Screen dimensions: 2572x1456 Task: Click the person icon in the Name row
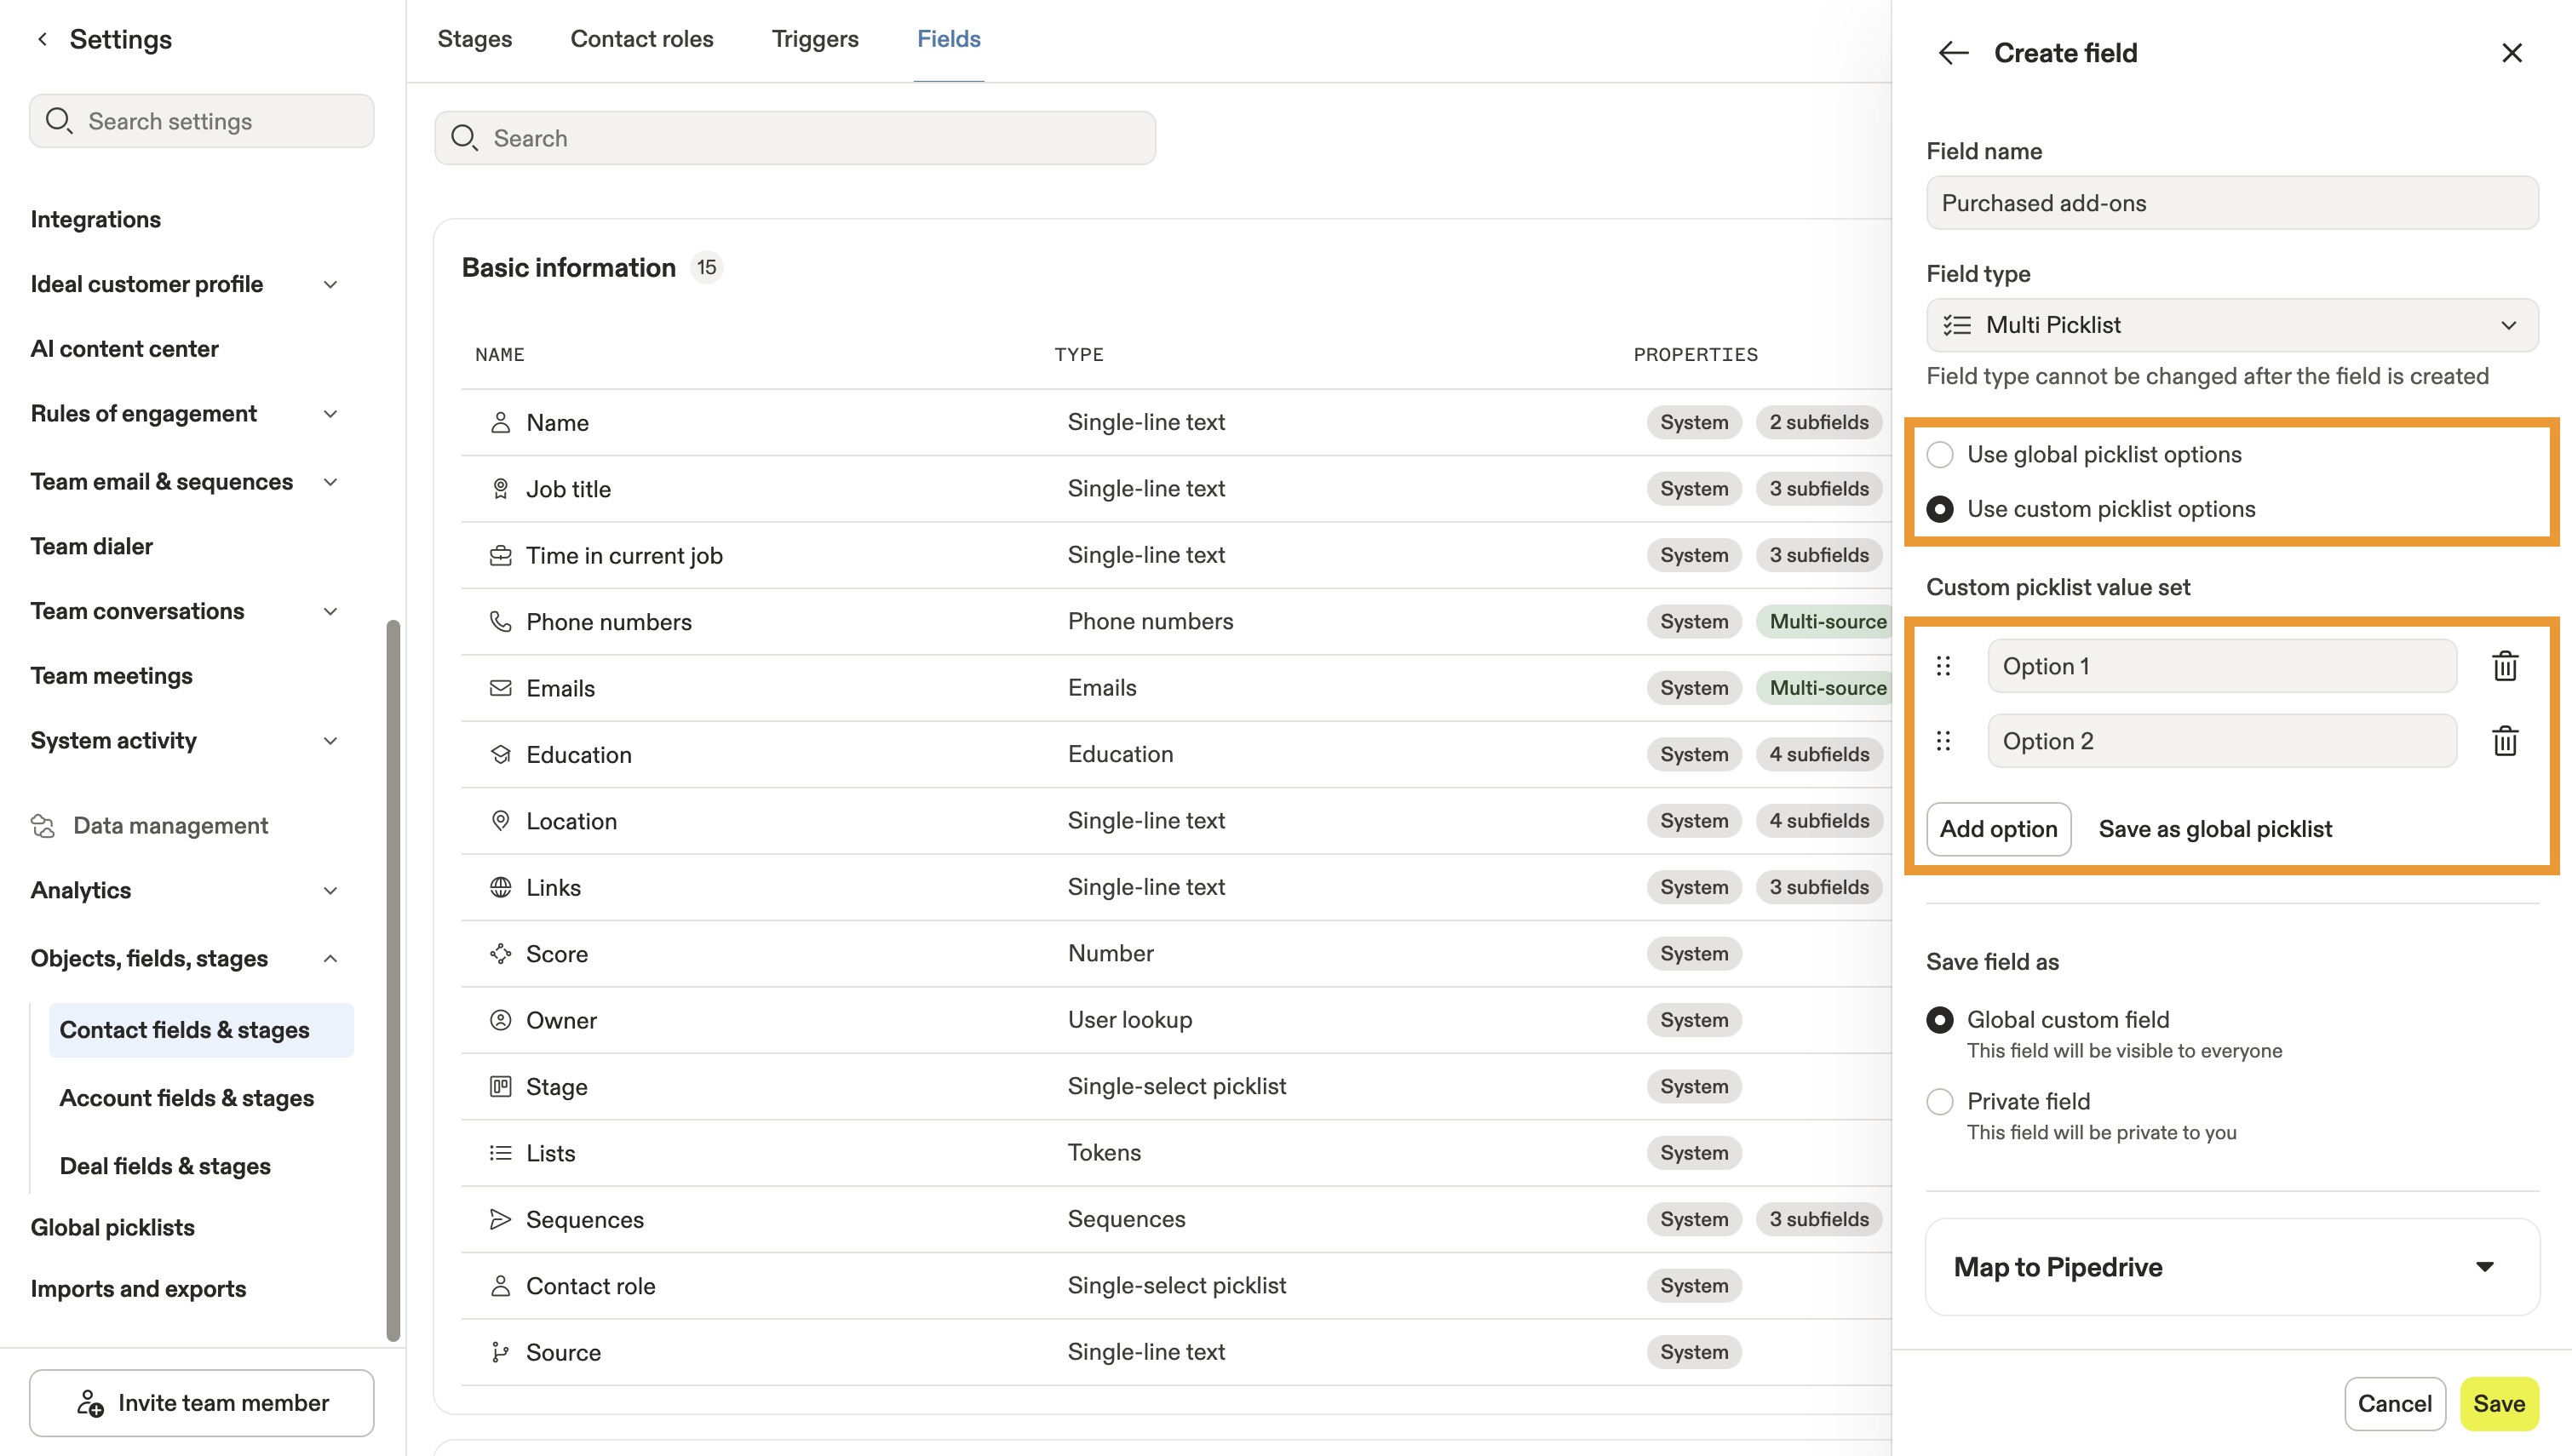coord(500,423)
